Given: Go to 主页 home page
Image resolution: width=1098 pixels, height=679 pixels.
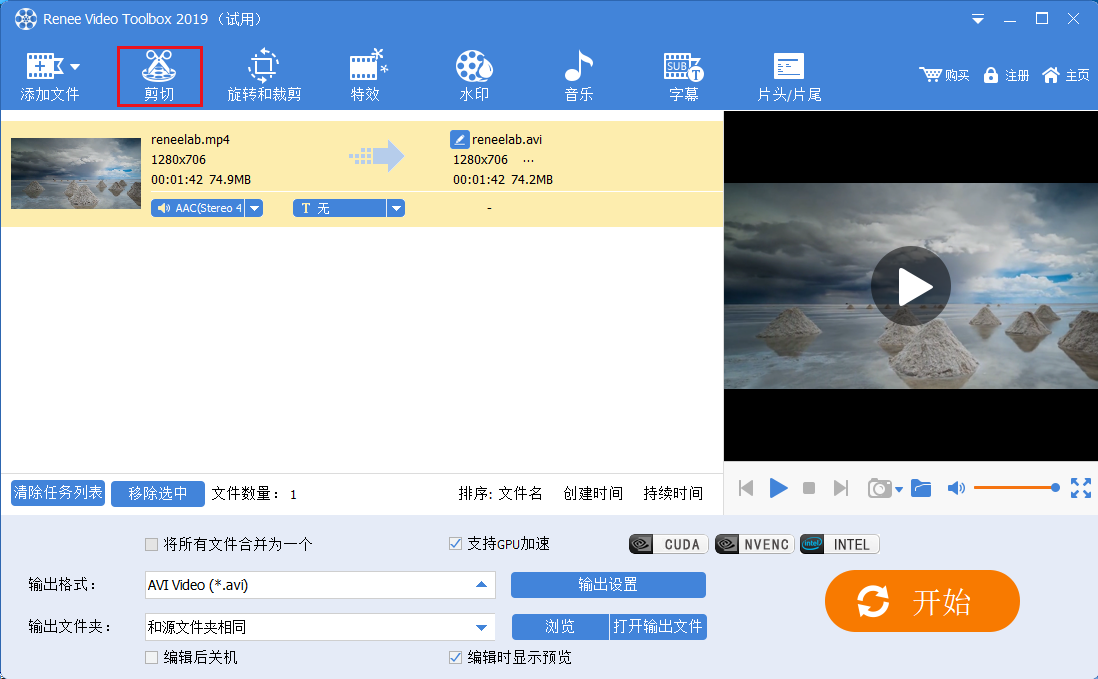Looking at the screenshot, I should [x=1066, y=75].
